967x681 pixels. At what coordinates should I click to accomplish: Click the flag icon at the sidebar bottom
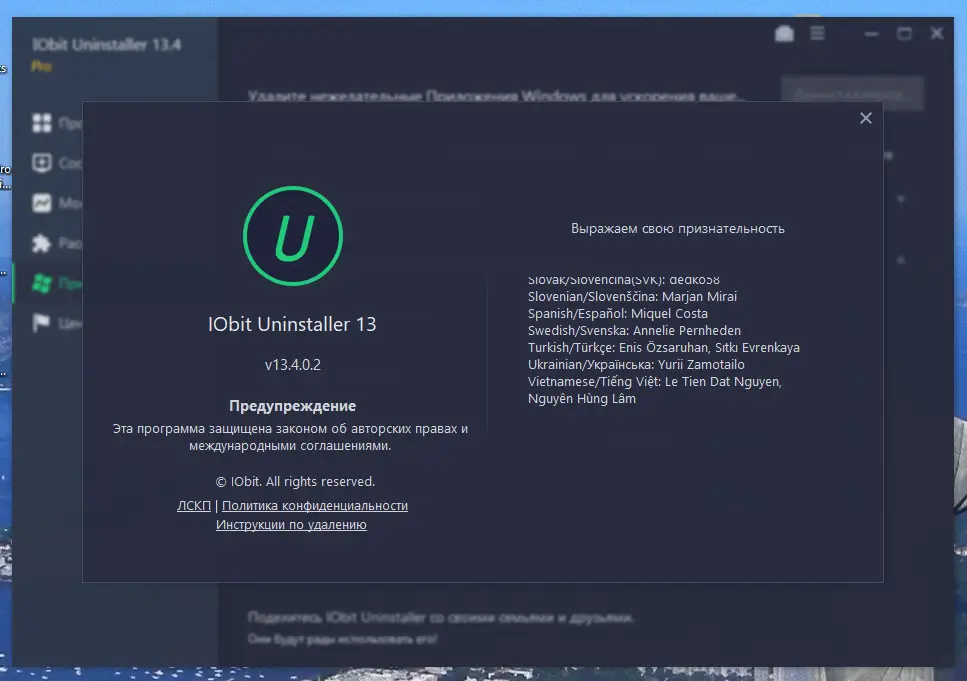(x=44, y=323)
